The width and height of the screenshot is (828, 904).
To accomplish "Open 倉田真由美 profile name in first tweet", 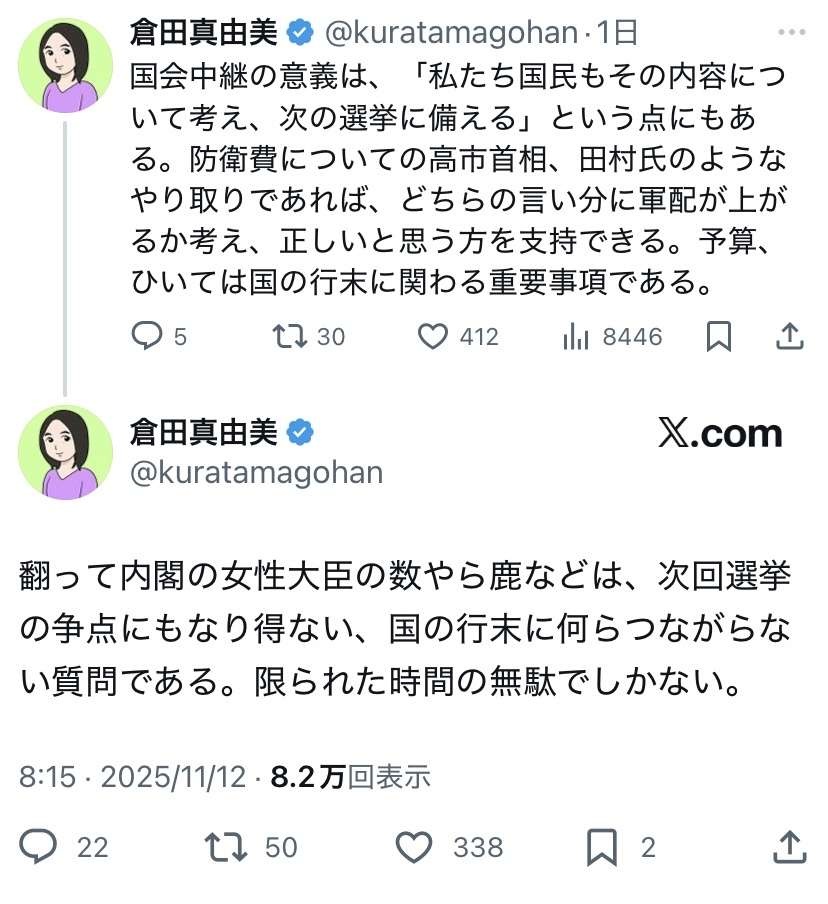I will point(203,32).
